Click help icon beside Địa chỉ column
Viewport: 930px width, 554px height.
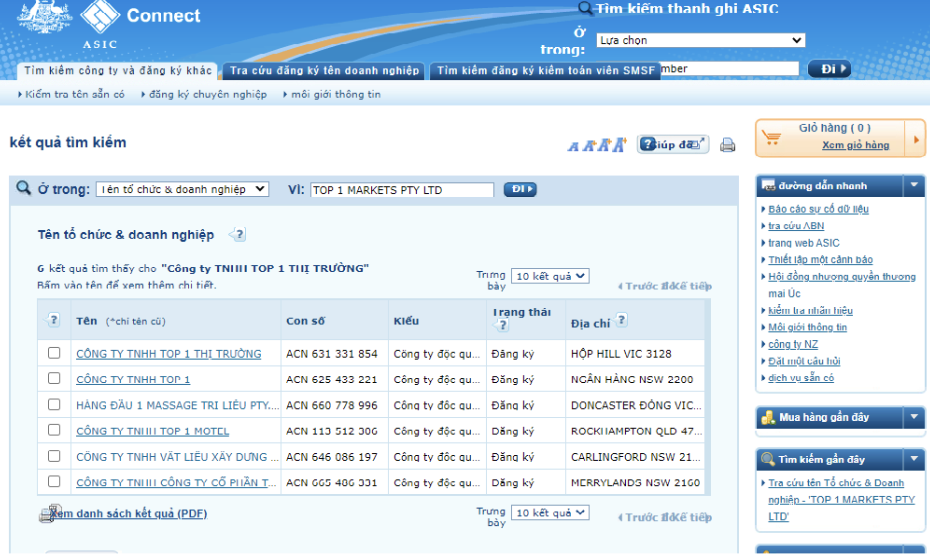(622, 321)
